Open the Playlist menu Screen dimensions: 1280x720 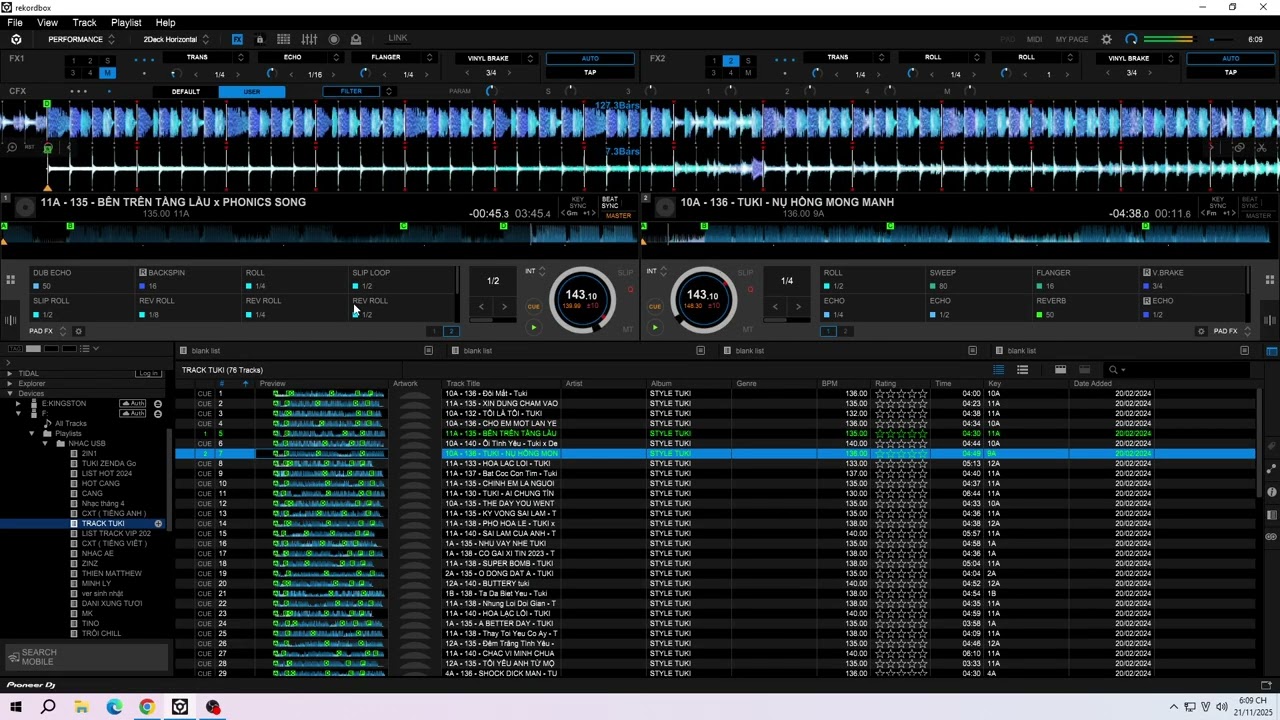pos(126,22)
